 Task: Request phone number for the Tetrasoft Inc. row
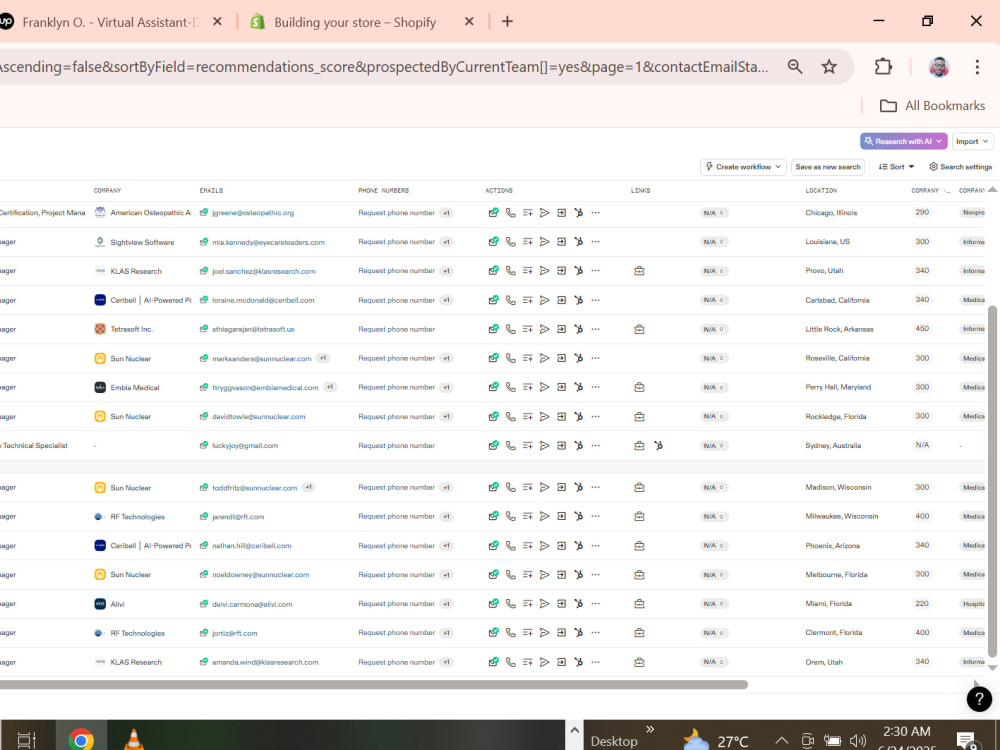pyautogui.click(x=397, y=330)
